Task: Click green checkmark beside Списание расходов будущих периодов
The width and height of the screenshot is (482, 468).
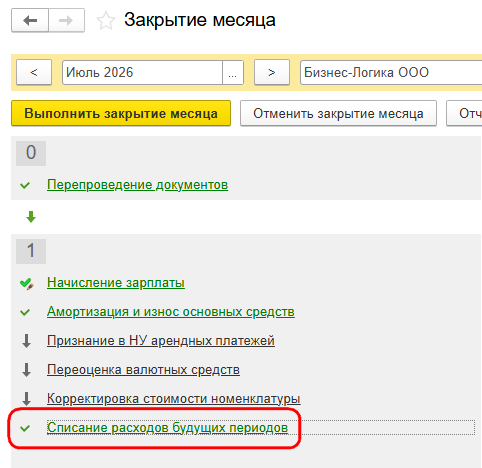Action: 25,428
